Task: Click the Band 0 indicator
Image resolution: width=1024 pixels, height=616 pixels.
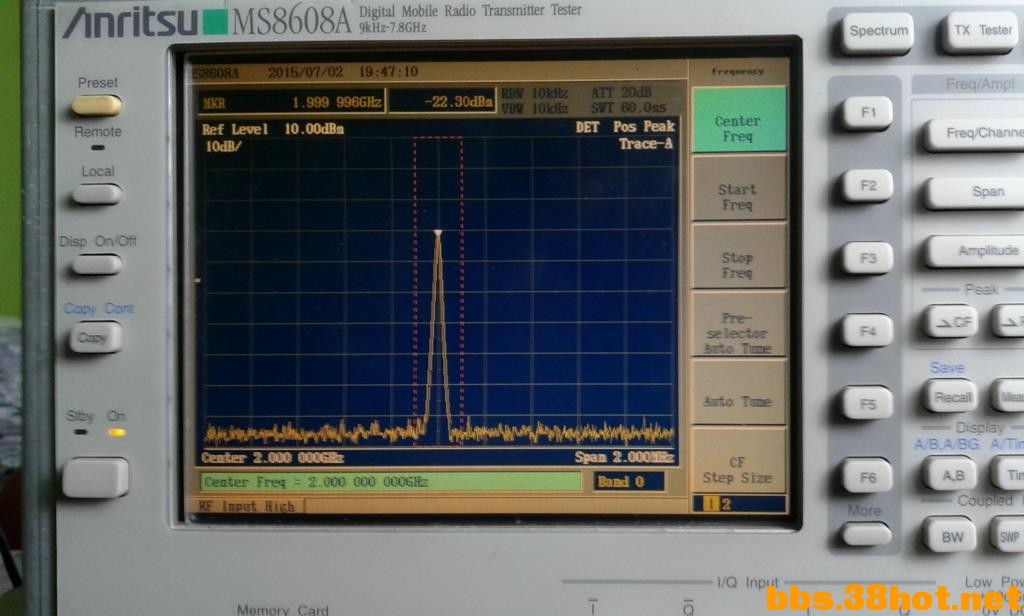Action: (628, 481)
